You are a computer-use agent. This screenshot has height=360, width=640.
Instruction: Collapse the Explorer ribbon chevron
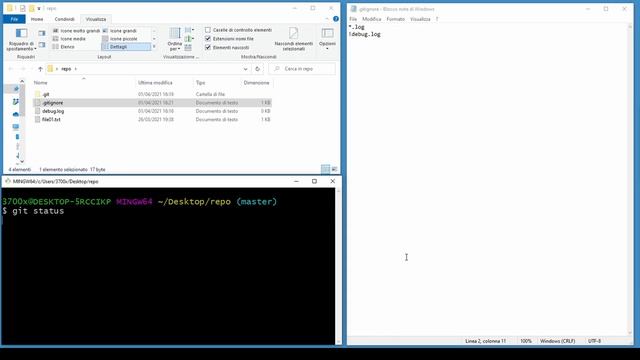pos(327,19)
